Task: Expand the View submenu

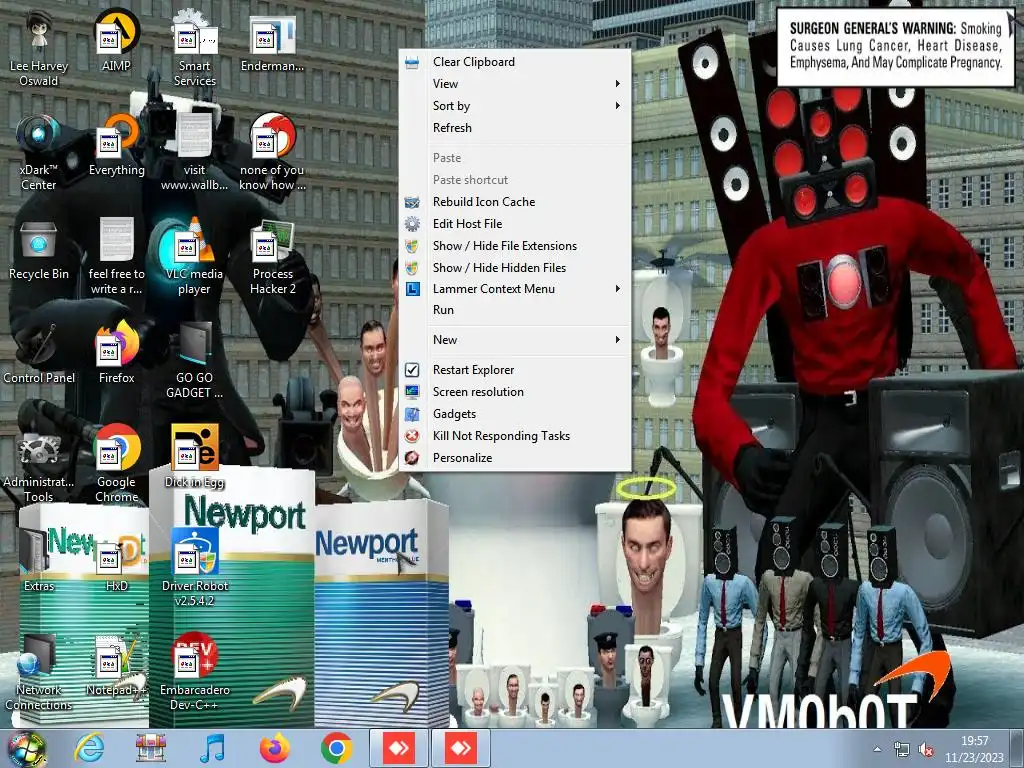Action: tap(515, 84)
